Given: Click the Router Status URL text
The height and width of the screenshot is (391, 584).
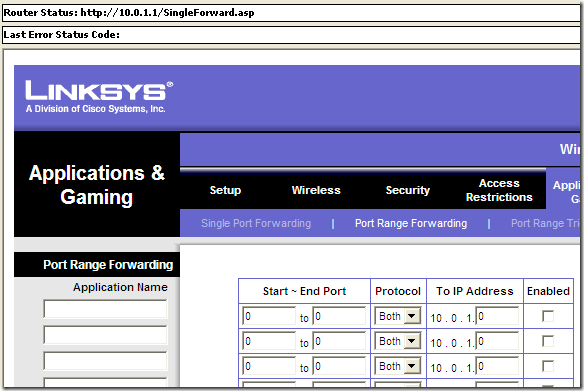Looking at the screenshot, I should (x=167, y=13).
